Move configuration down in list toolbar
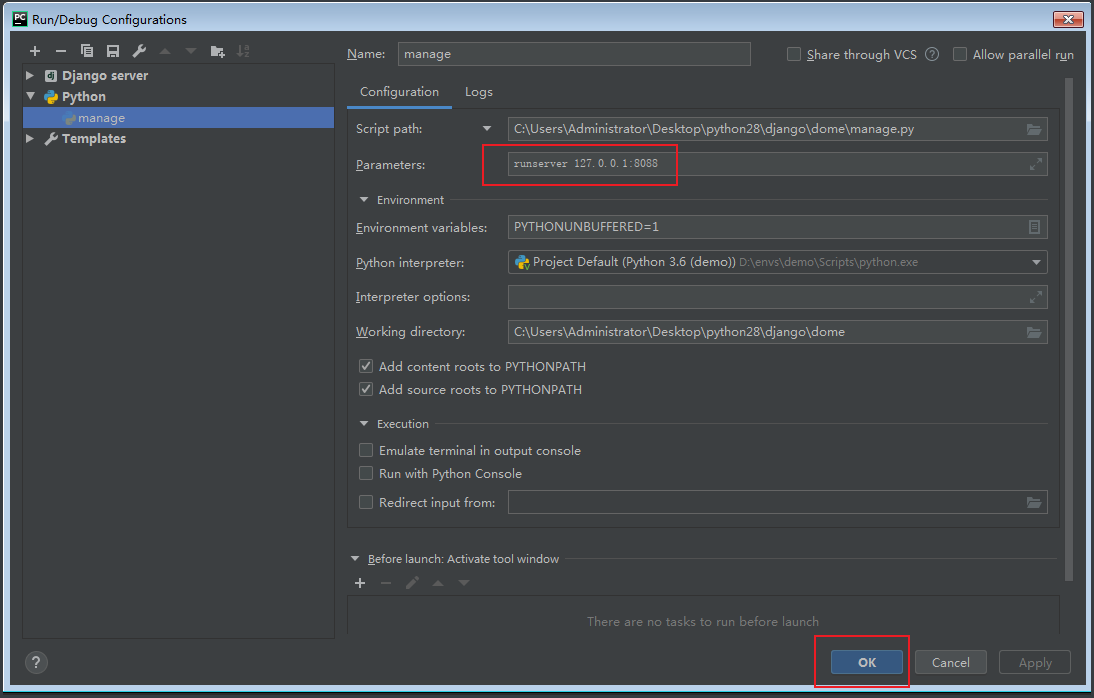The image size is (1094, 698). pos(191,51)
